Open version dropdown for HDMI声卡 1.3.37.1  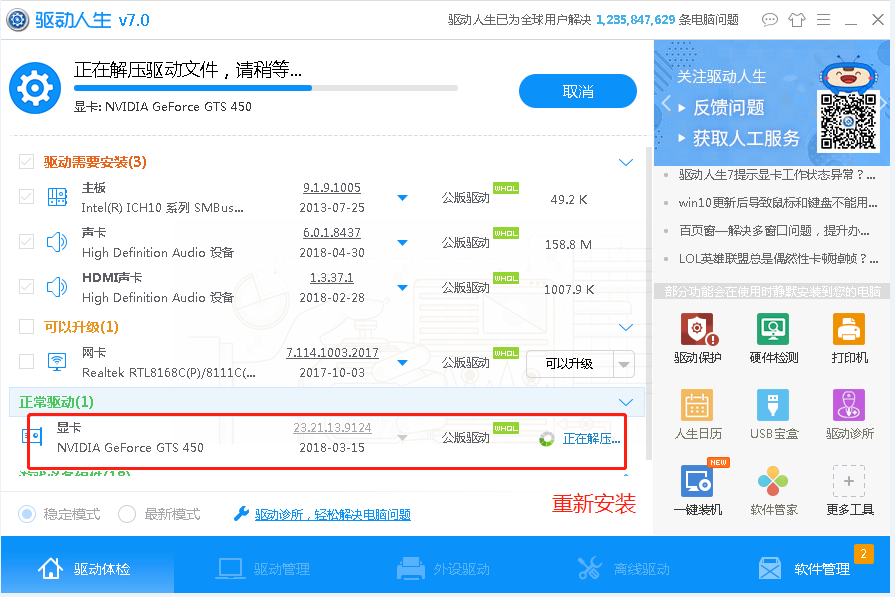[x=402, y=288]
